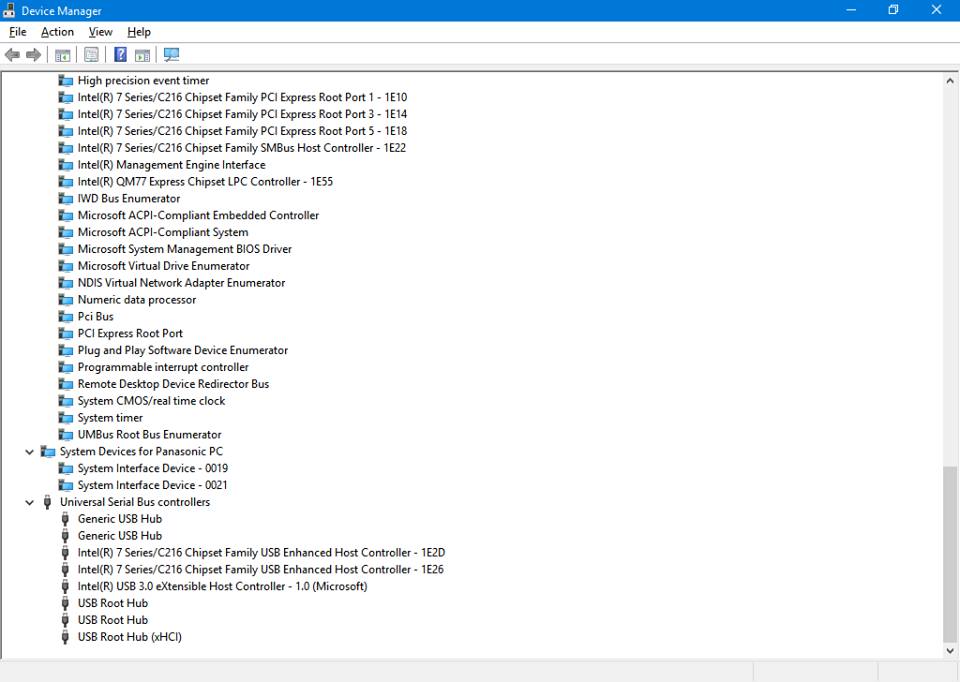Select Microsoft ACPI-Compliant System

163,232
